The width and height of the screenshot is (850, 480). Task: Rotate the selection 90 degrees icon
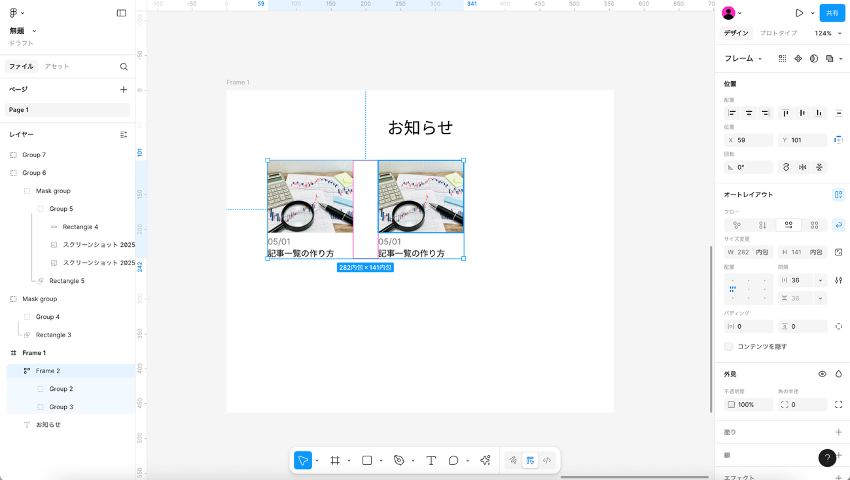(786, 168)
